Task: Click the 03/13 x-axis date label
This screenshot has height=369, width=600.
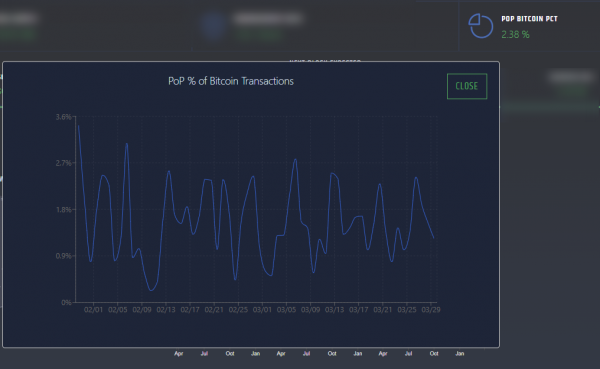Action: (x=334, y=310)
